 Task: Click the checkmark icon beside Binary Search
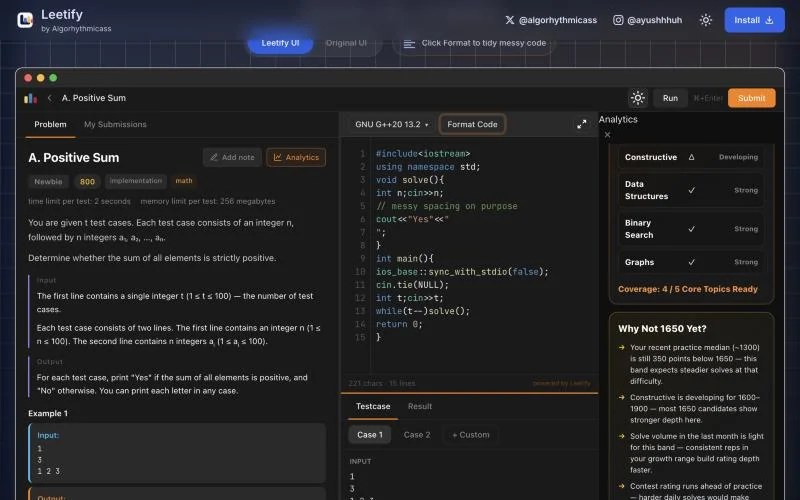(691, 229)
